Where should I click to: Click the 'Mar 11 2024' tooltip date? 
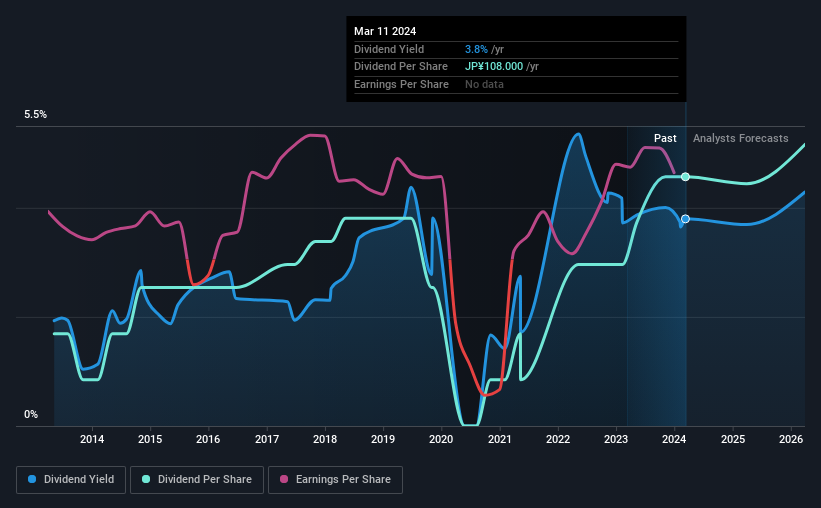click(x=385, y=31)
